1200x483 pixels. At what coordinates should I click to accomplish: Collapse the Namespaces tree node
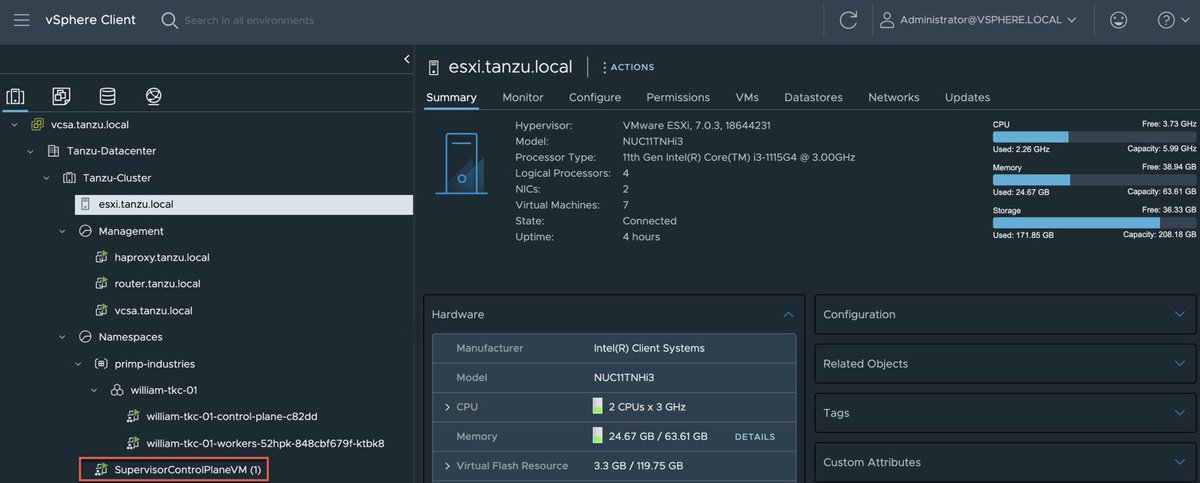point(62,337)
